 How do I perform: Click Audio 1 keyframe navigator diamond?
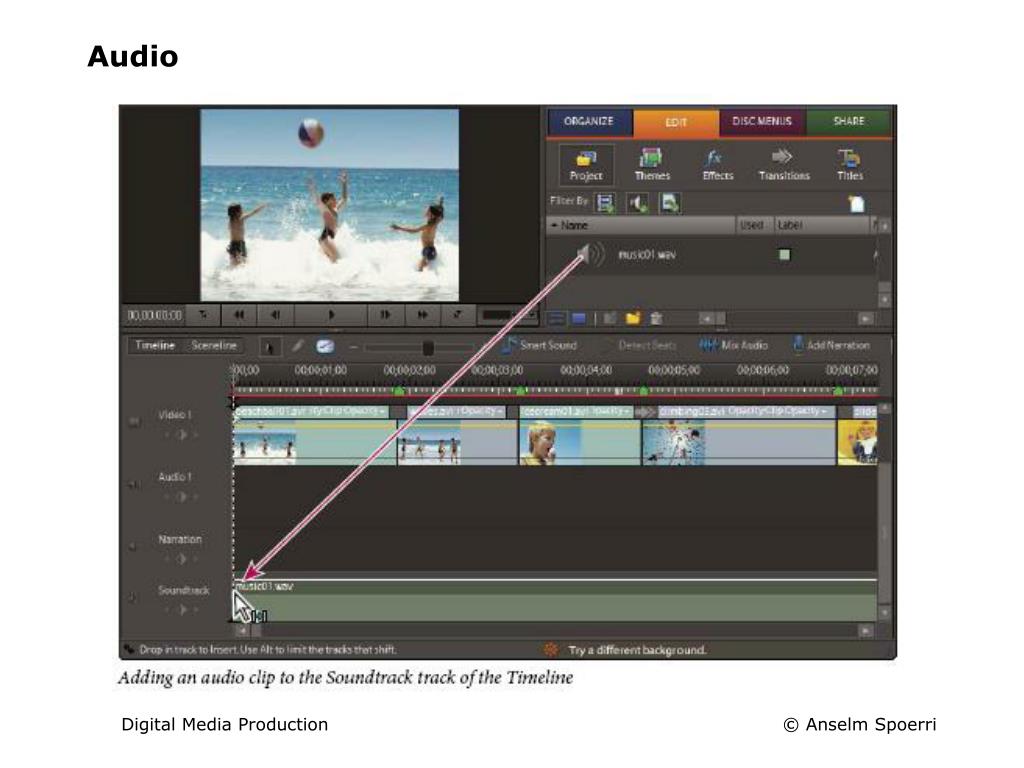(x=182, y=497)
